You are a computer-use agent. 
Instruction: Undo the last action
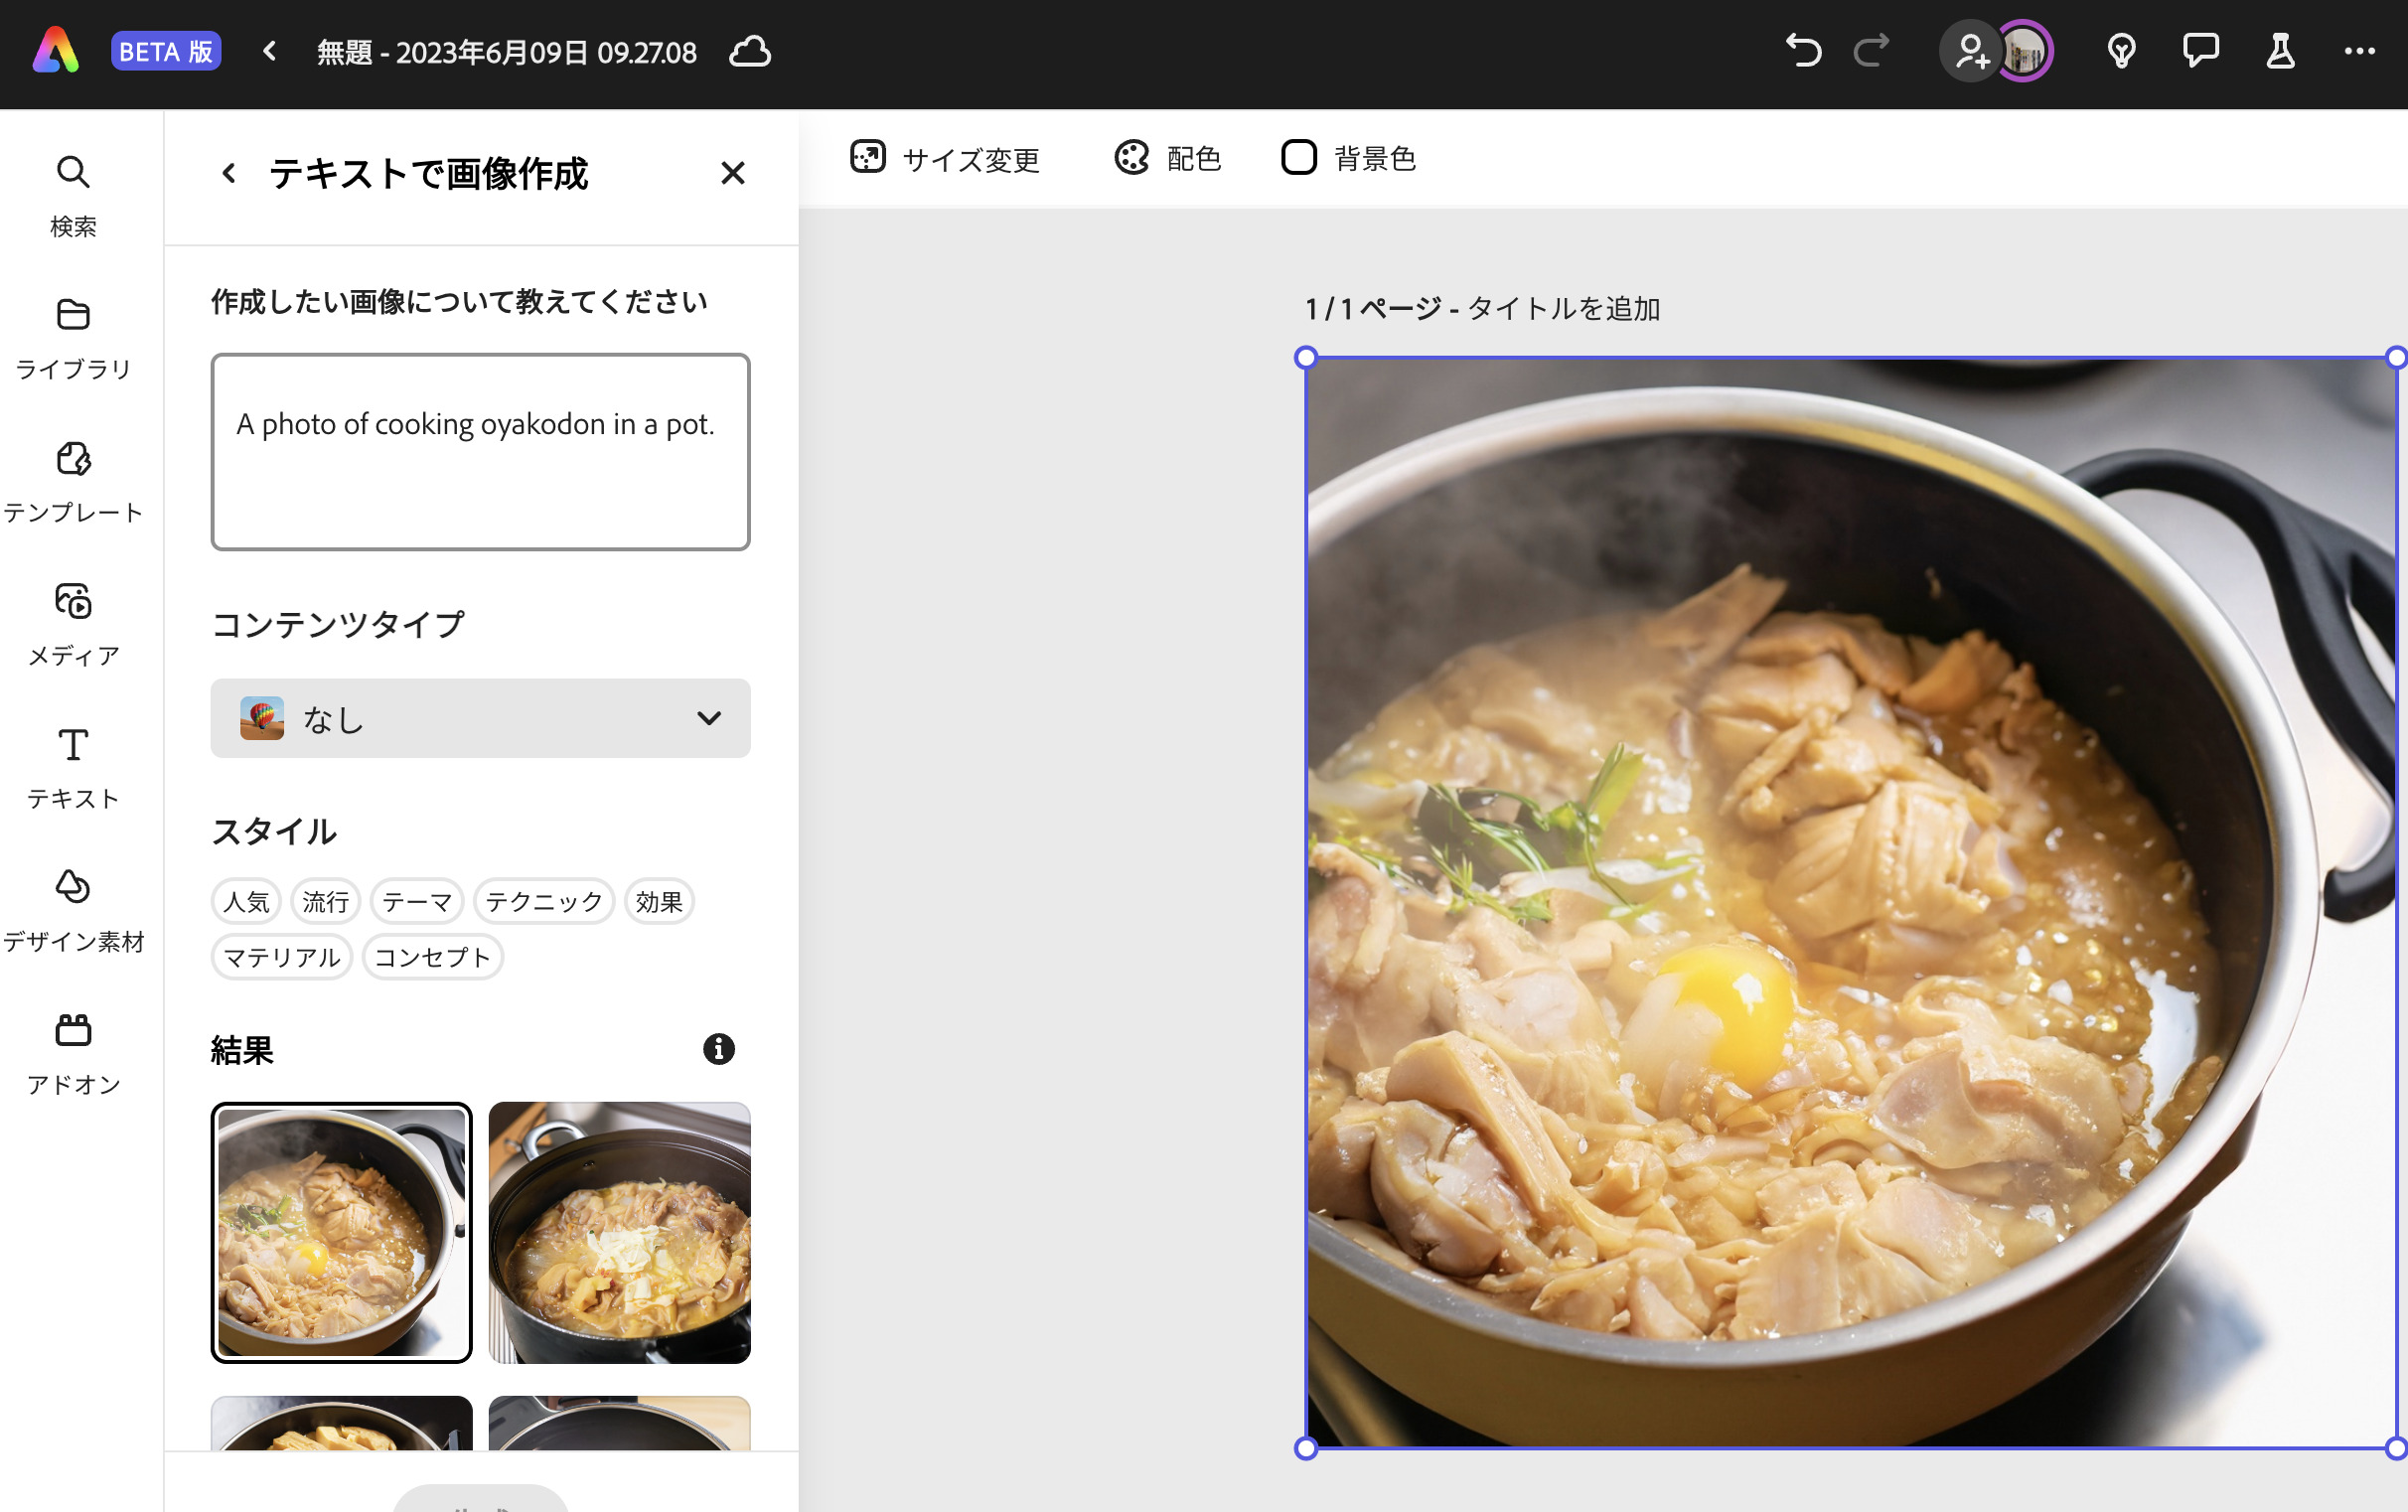tap(1803, 51)
